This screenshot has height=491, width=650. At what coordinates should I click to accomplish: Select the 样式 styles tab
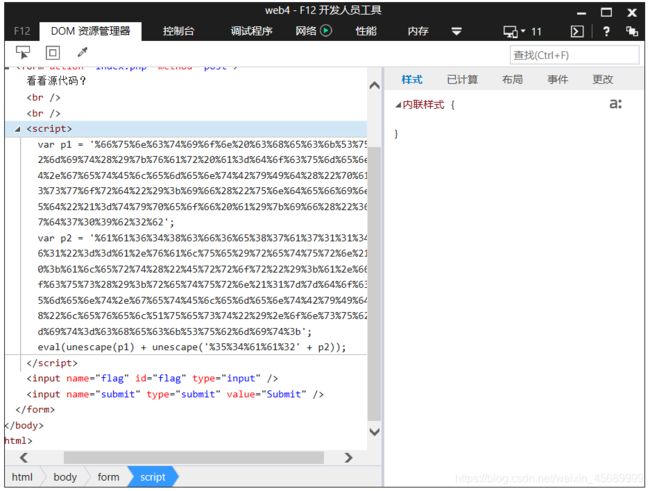[x=412, y=79]
